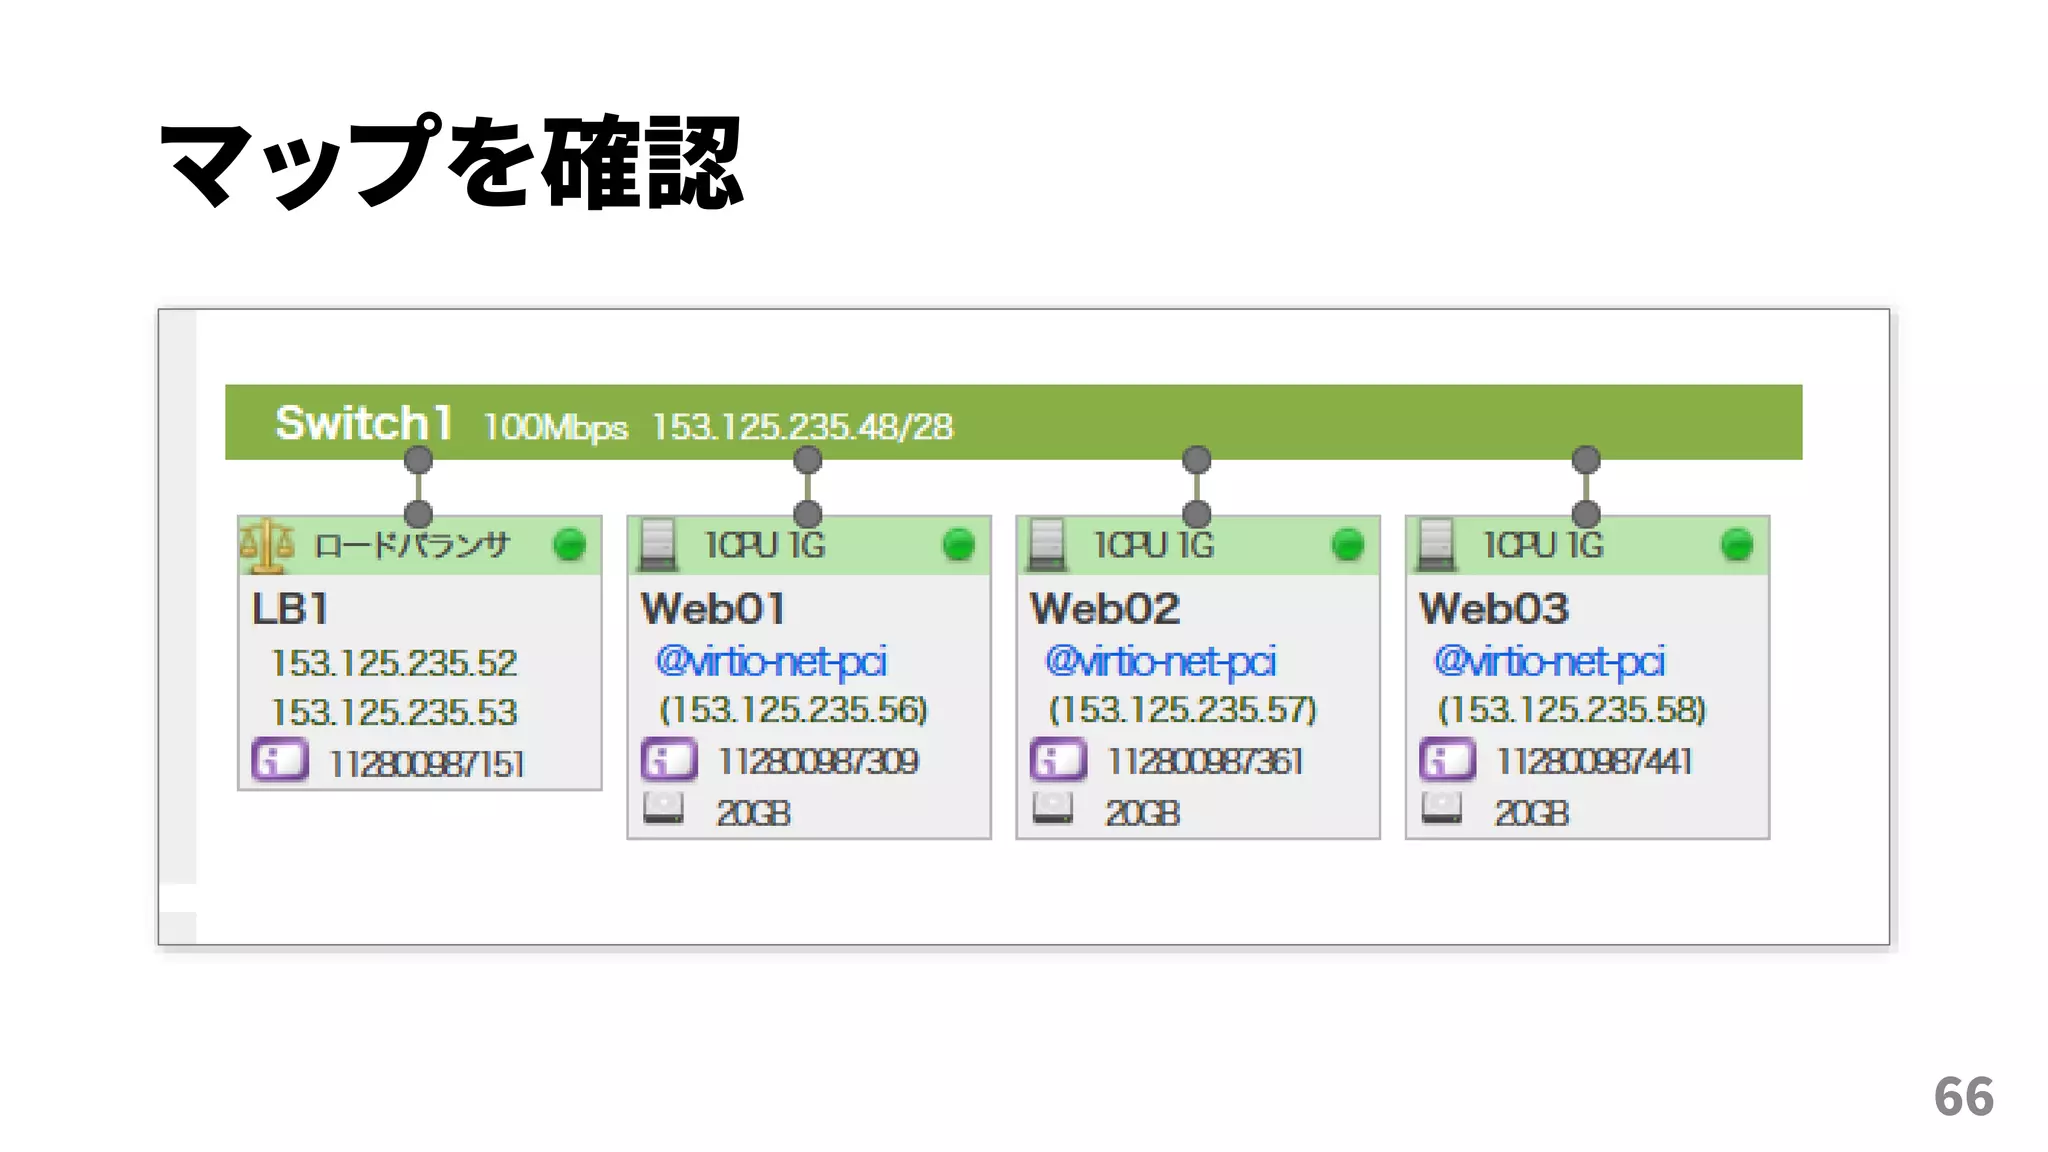Image resolution: width=2048 pixels, height=1152 pixels.
Task: Click the purple archive icon under LB1
Action: [x=280, y=760]
